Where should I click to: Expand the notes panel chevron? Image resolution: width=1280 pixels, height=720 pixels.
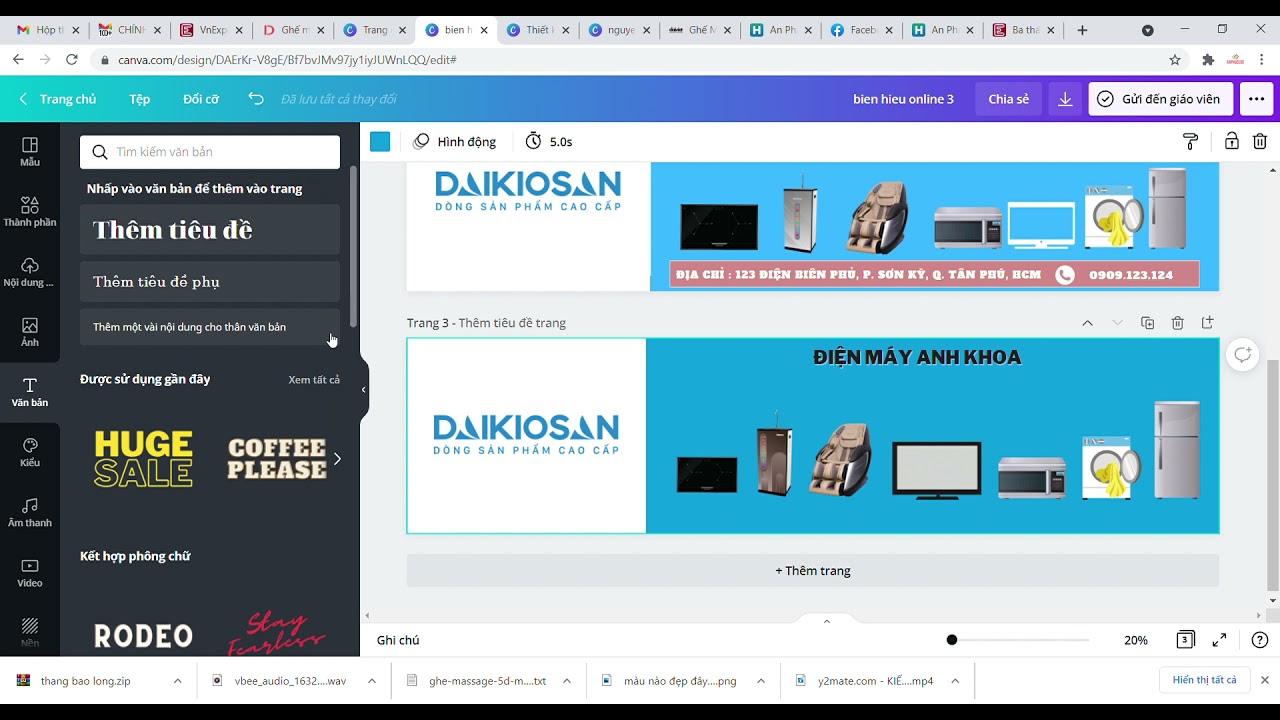click(x=826, y=622)
